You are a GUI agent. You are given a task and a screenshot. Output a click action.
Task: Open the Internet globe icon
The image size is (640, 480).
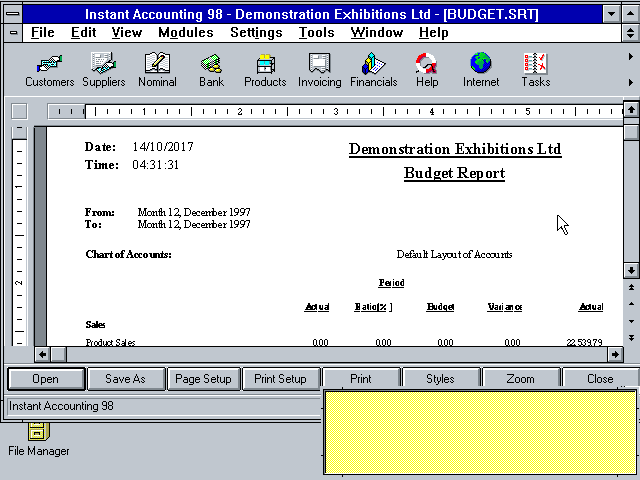point(481,70)
